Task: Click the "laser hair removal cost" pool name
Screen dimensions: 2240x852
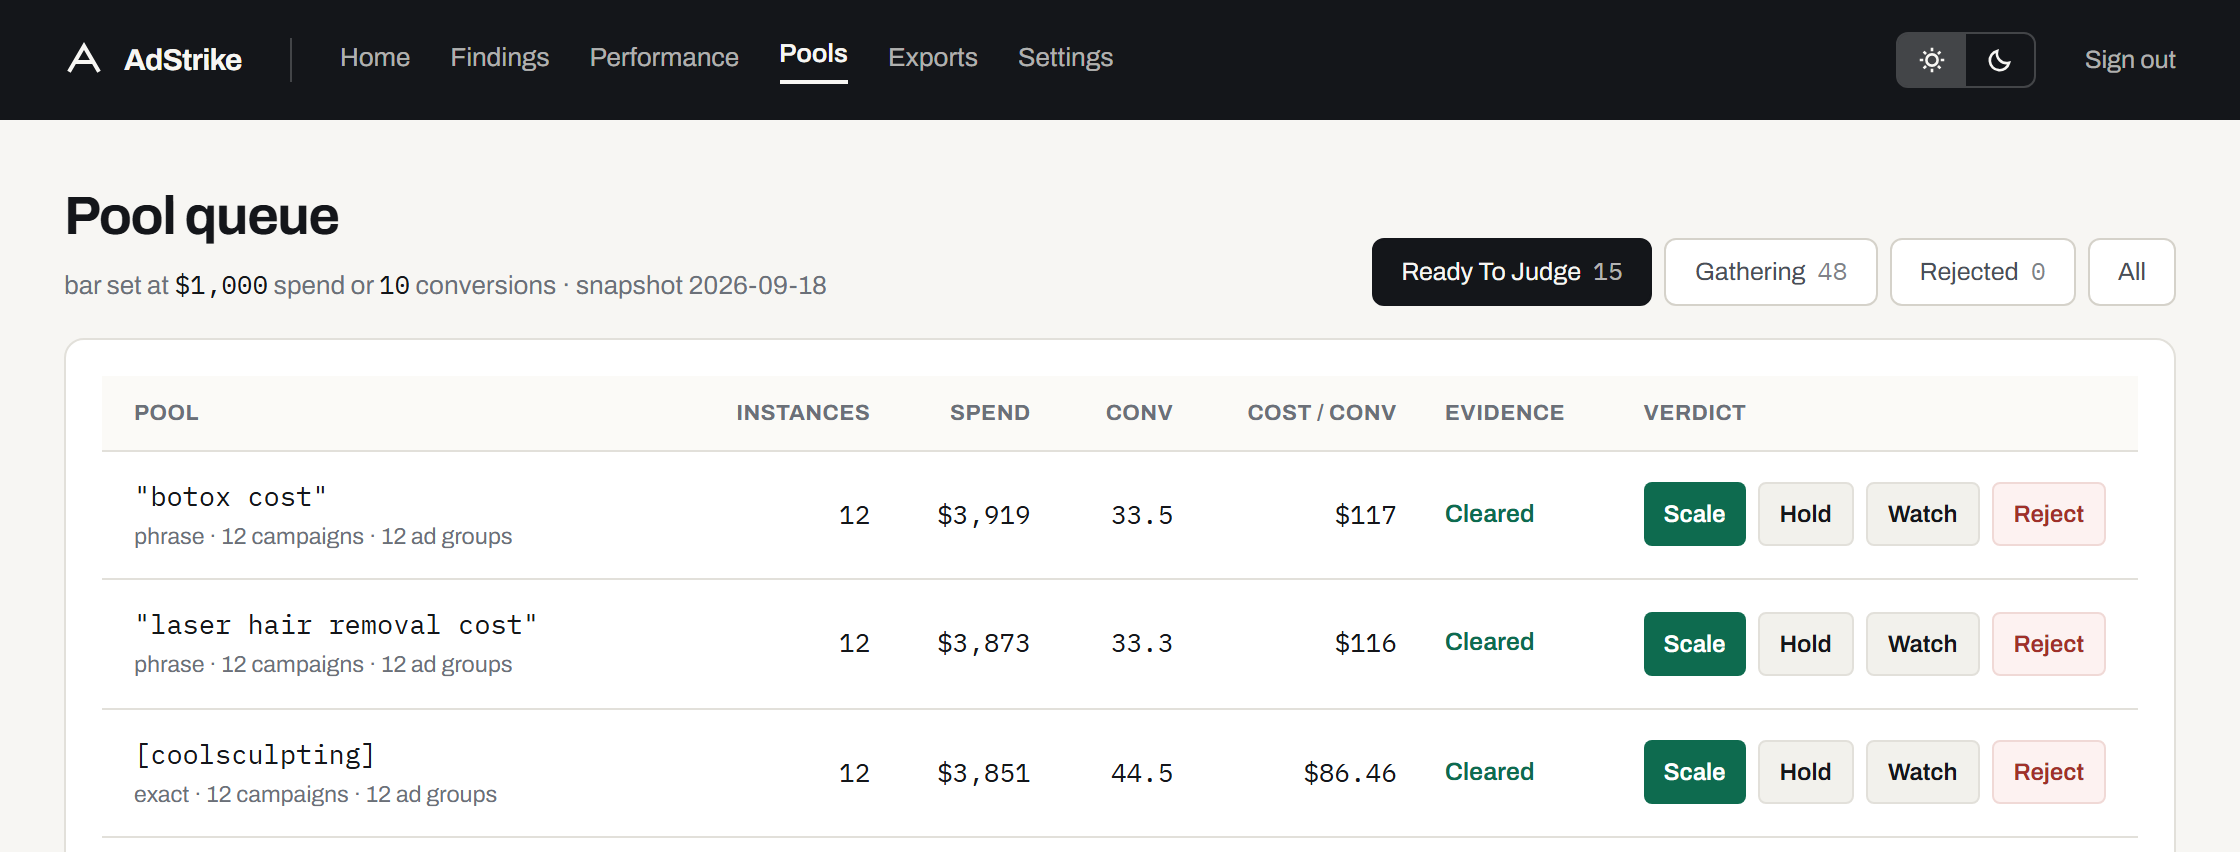Action: click(x=336, y=625)
